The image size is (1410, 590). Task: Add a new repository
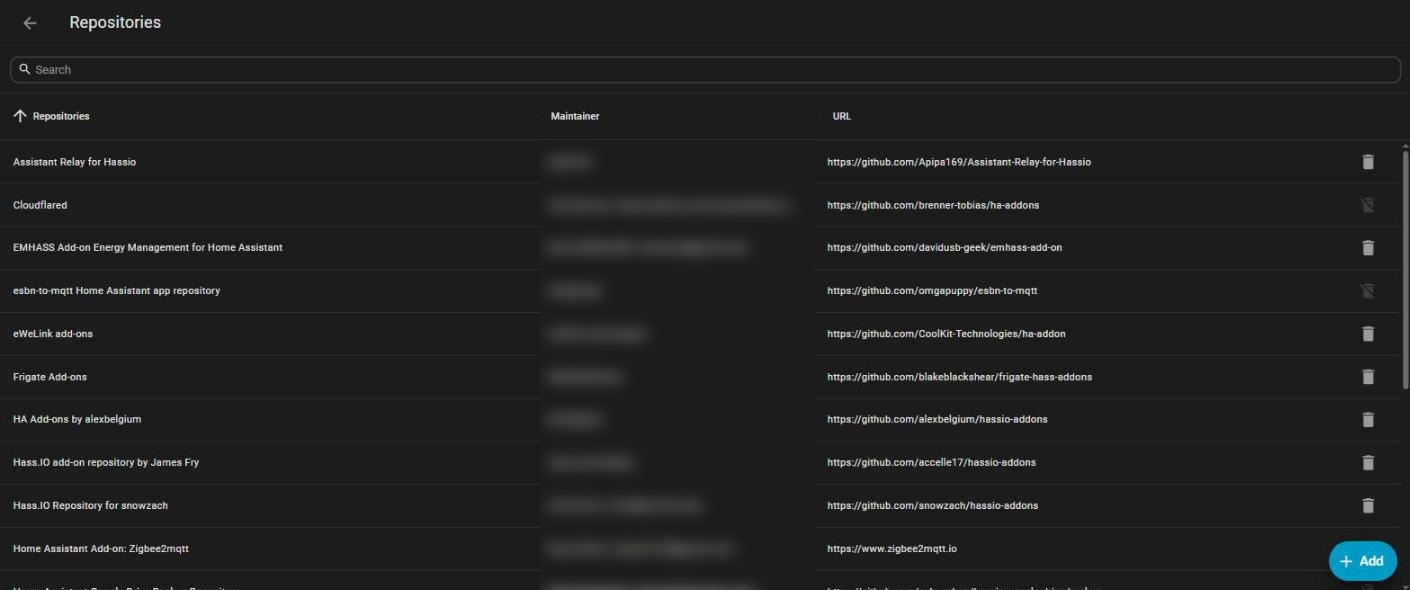[x=1362, y=561]
